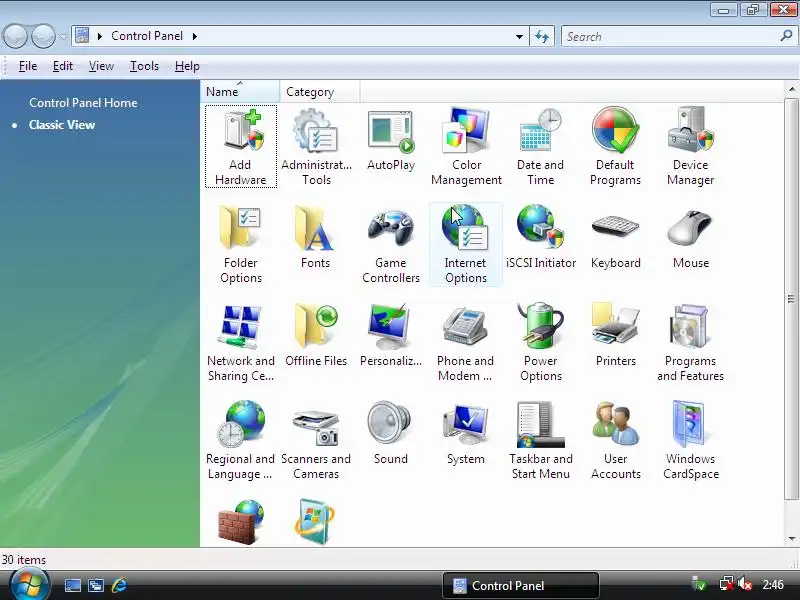The height and width of the screenshot is (600, 800).
Task: Switch between windows Quick Launch icon
Action: click(96, 585)
